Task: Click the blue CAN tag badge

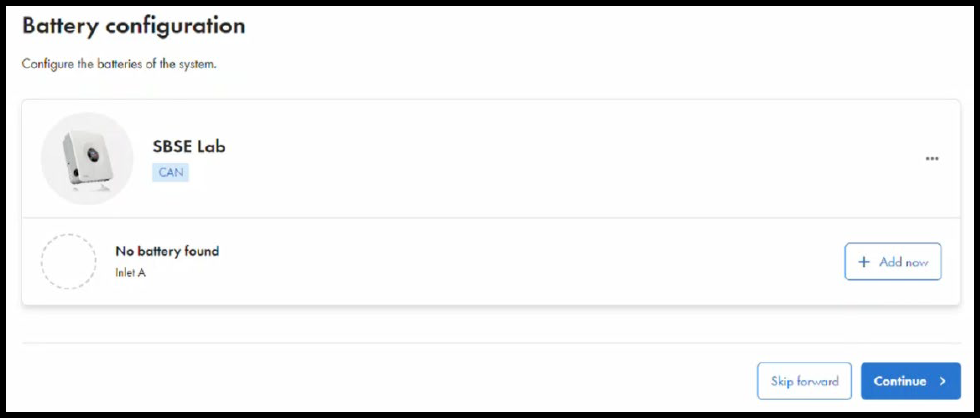Action: [170, 172]
